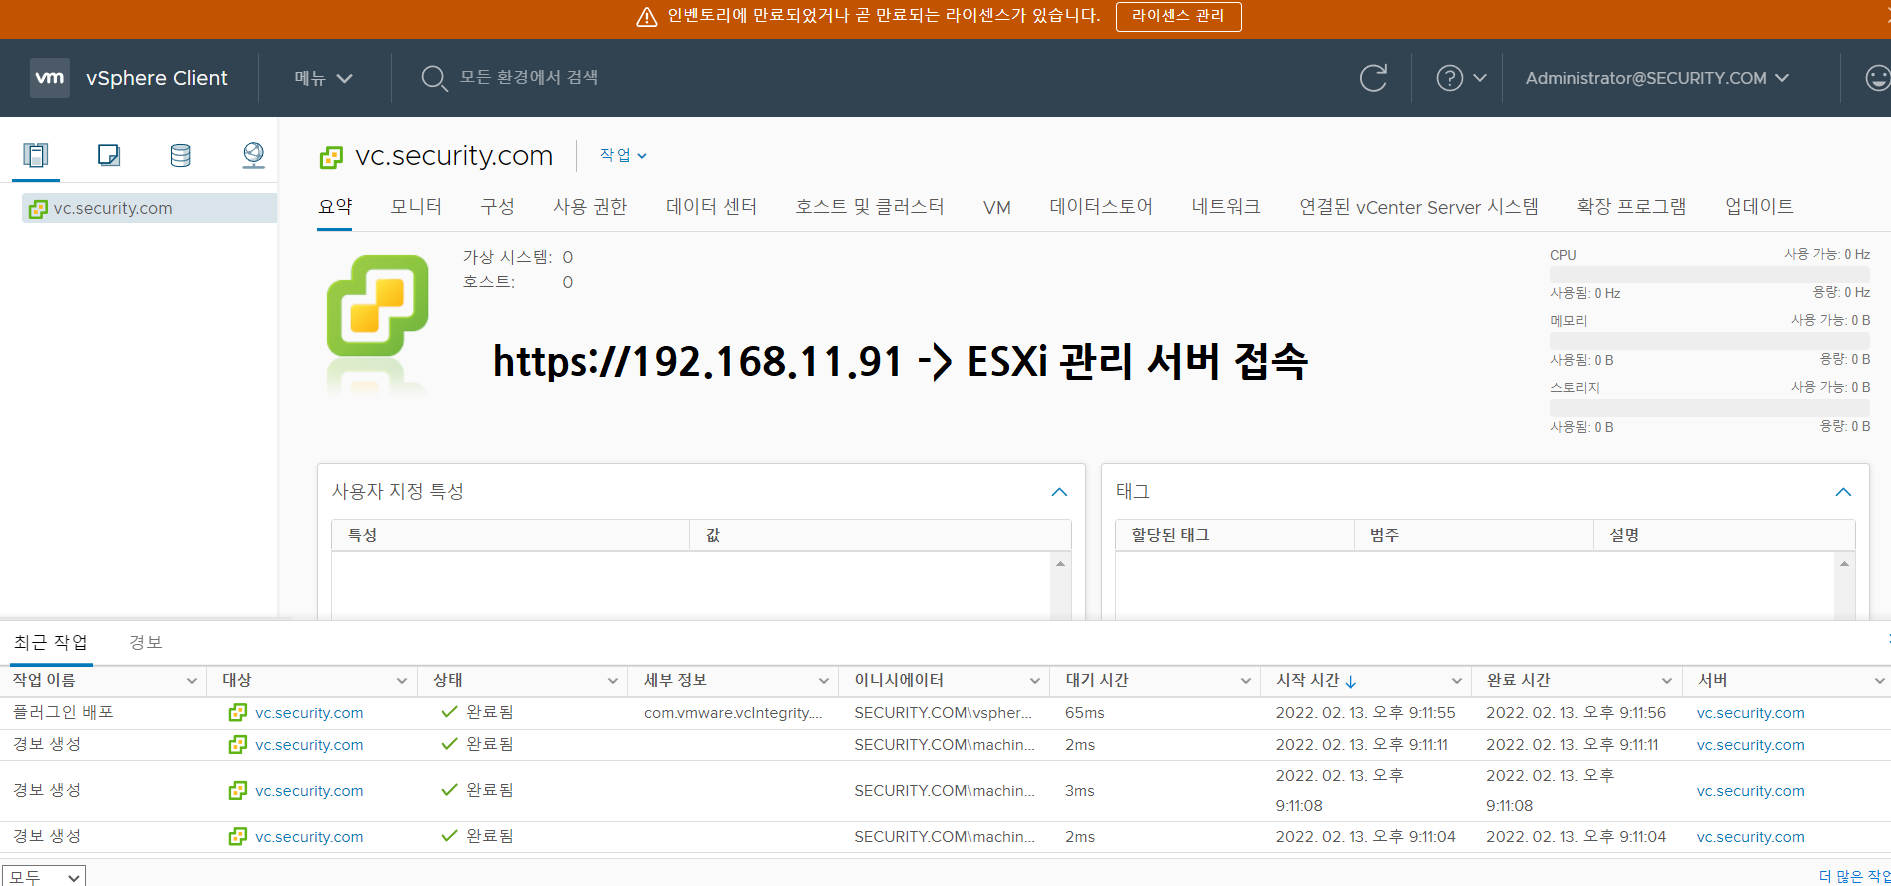Switch to the 모니터 tab

pos(416,207)
